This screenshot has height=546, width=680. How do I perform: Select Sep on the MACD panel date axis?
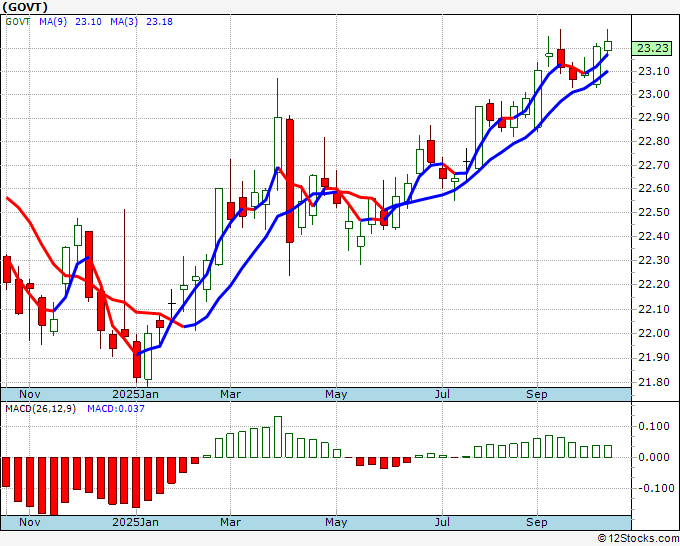(537, 522)
